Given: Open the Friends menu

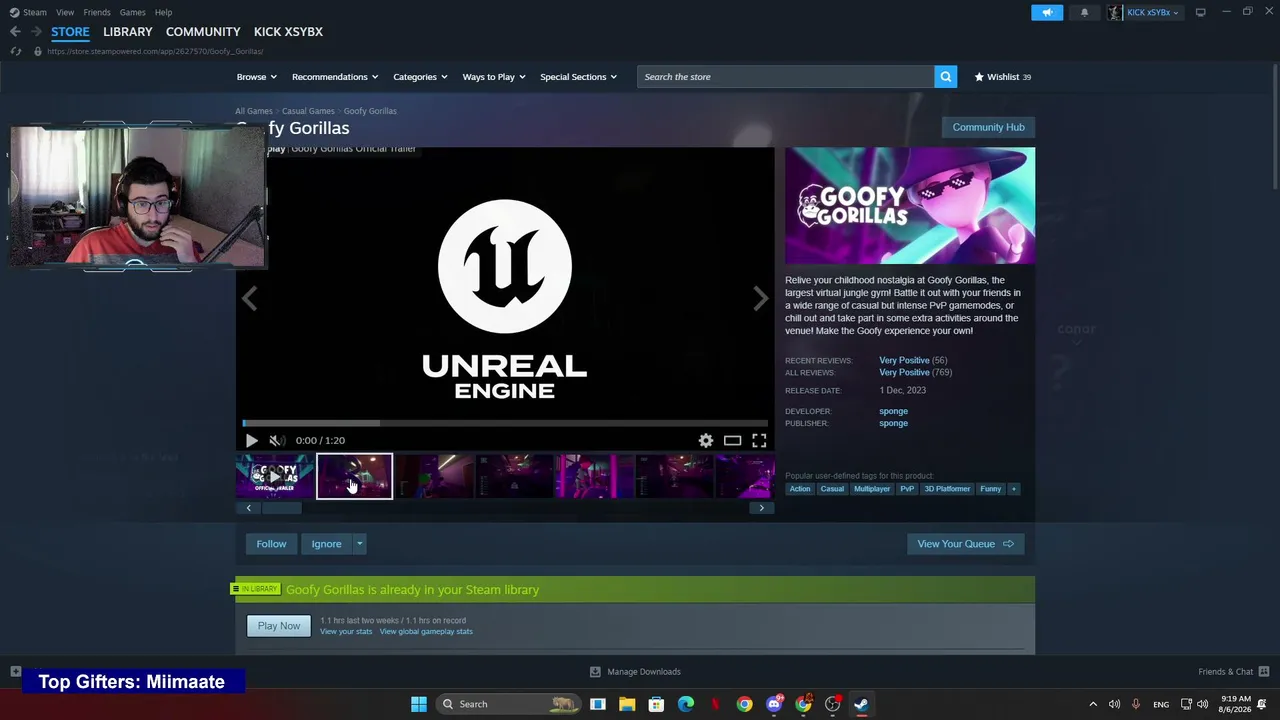Looking at the screenshot, I should [97, 12].
